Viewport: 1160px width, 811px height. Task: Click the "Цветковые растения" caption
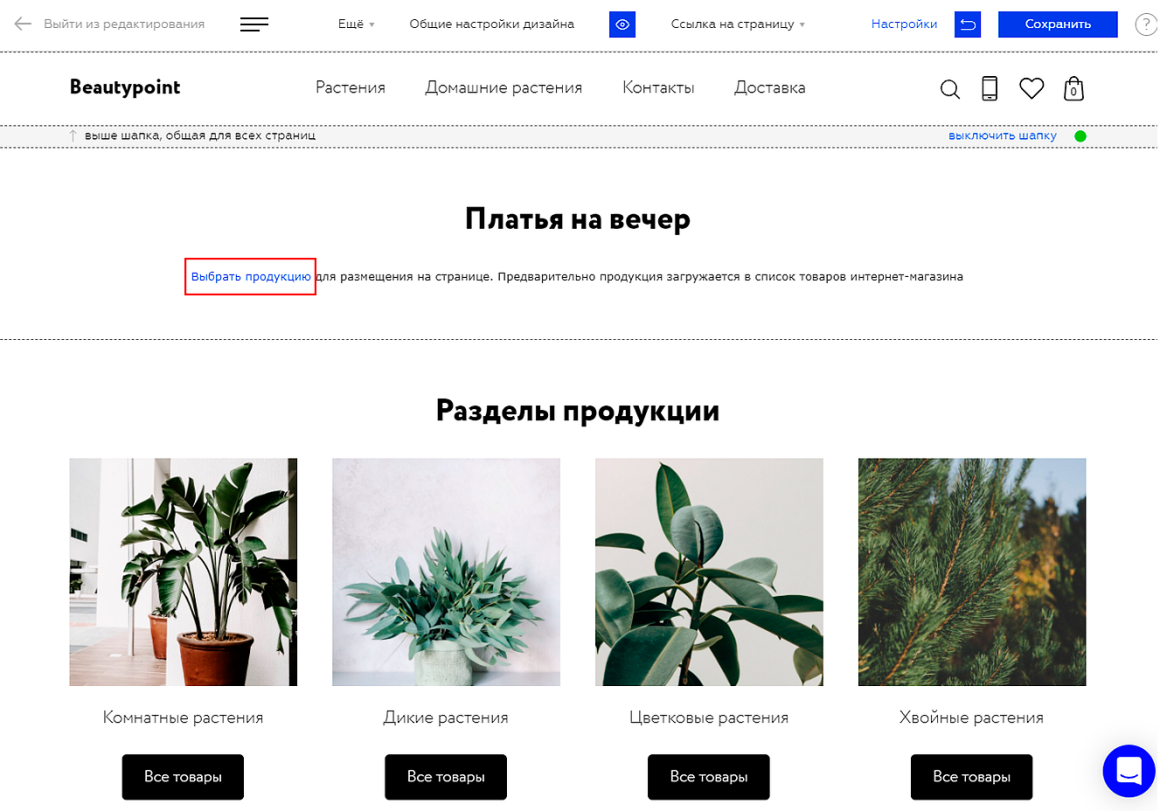click(709, 718)
